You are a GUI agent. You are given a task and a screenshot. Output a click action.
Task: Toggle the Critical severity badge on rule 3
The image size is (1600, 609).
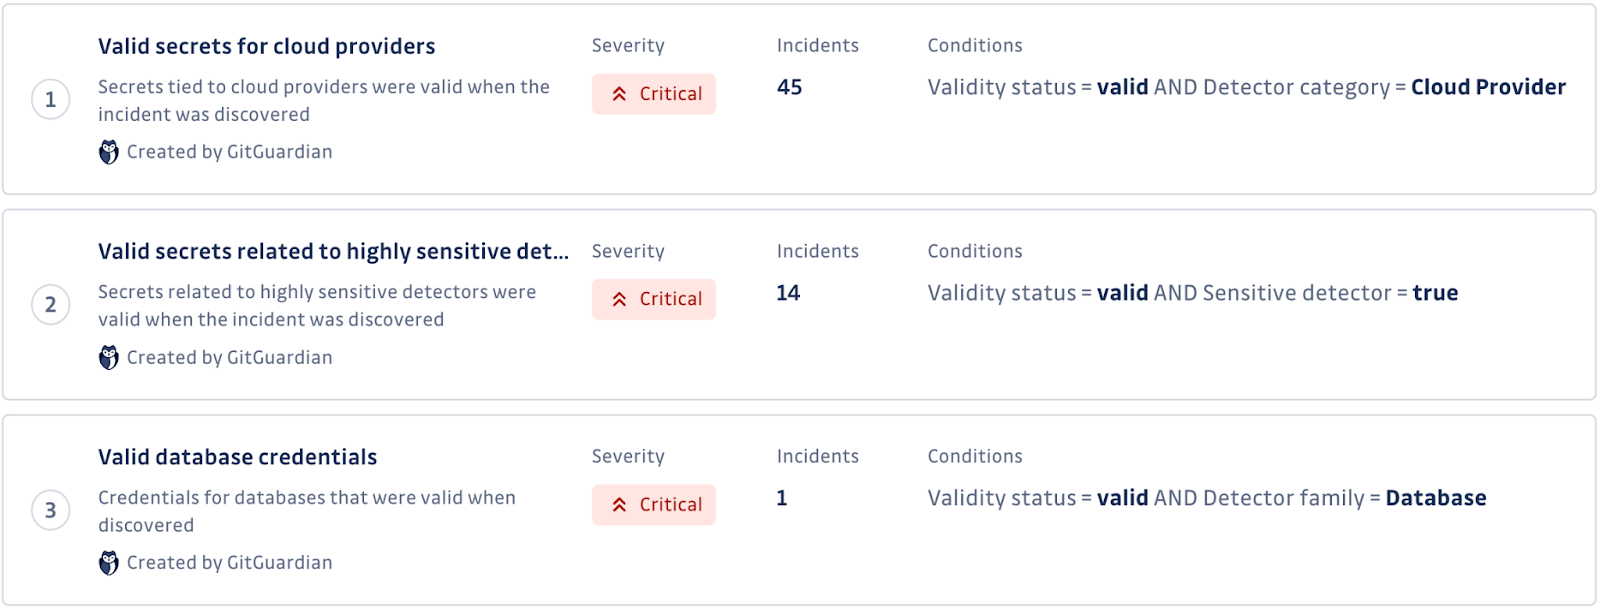[x=654, y=505]
